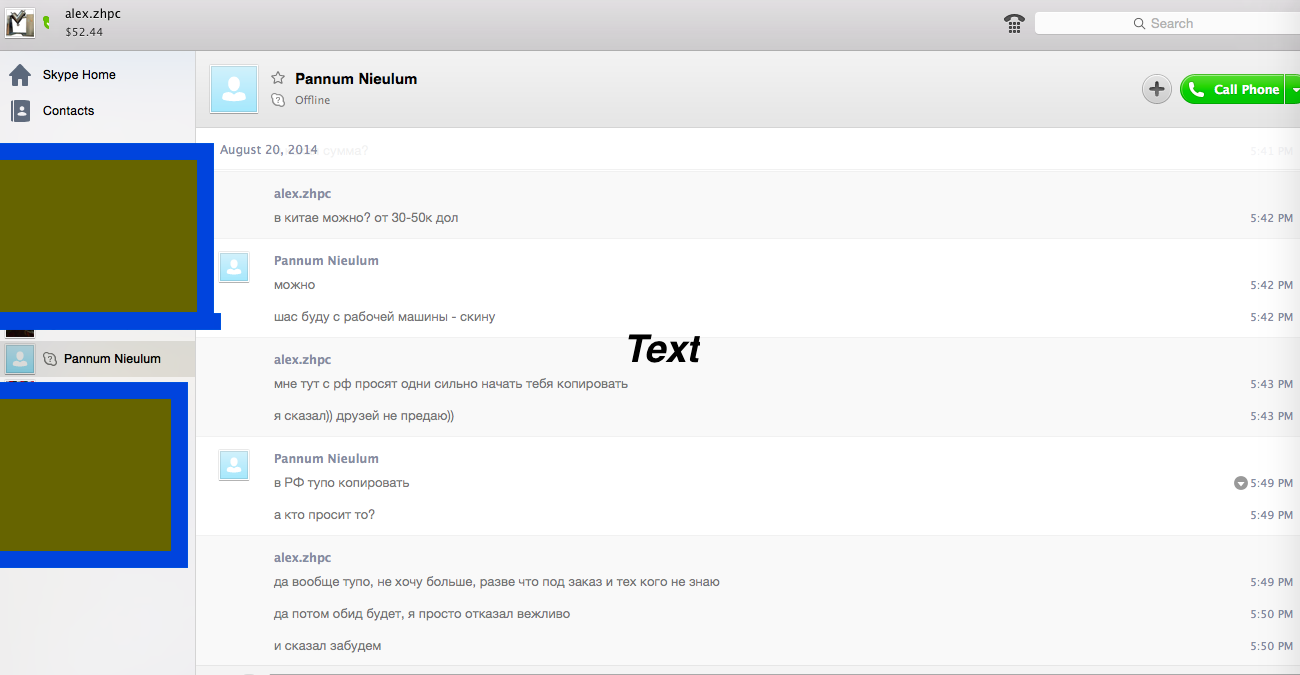Screen dimensions: 1300x675
Task: Select Pannum Nieulum conversation in sidebar
Action: (x=112, y=359)
